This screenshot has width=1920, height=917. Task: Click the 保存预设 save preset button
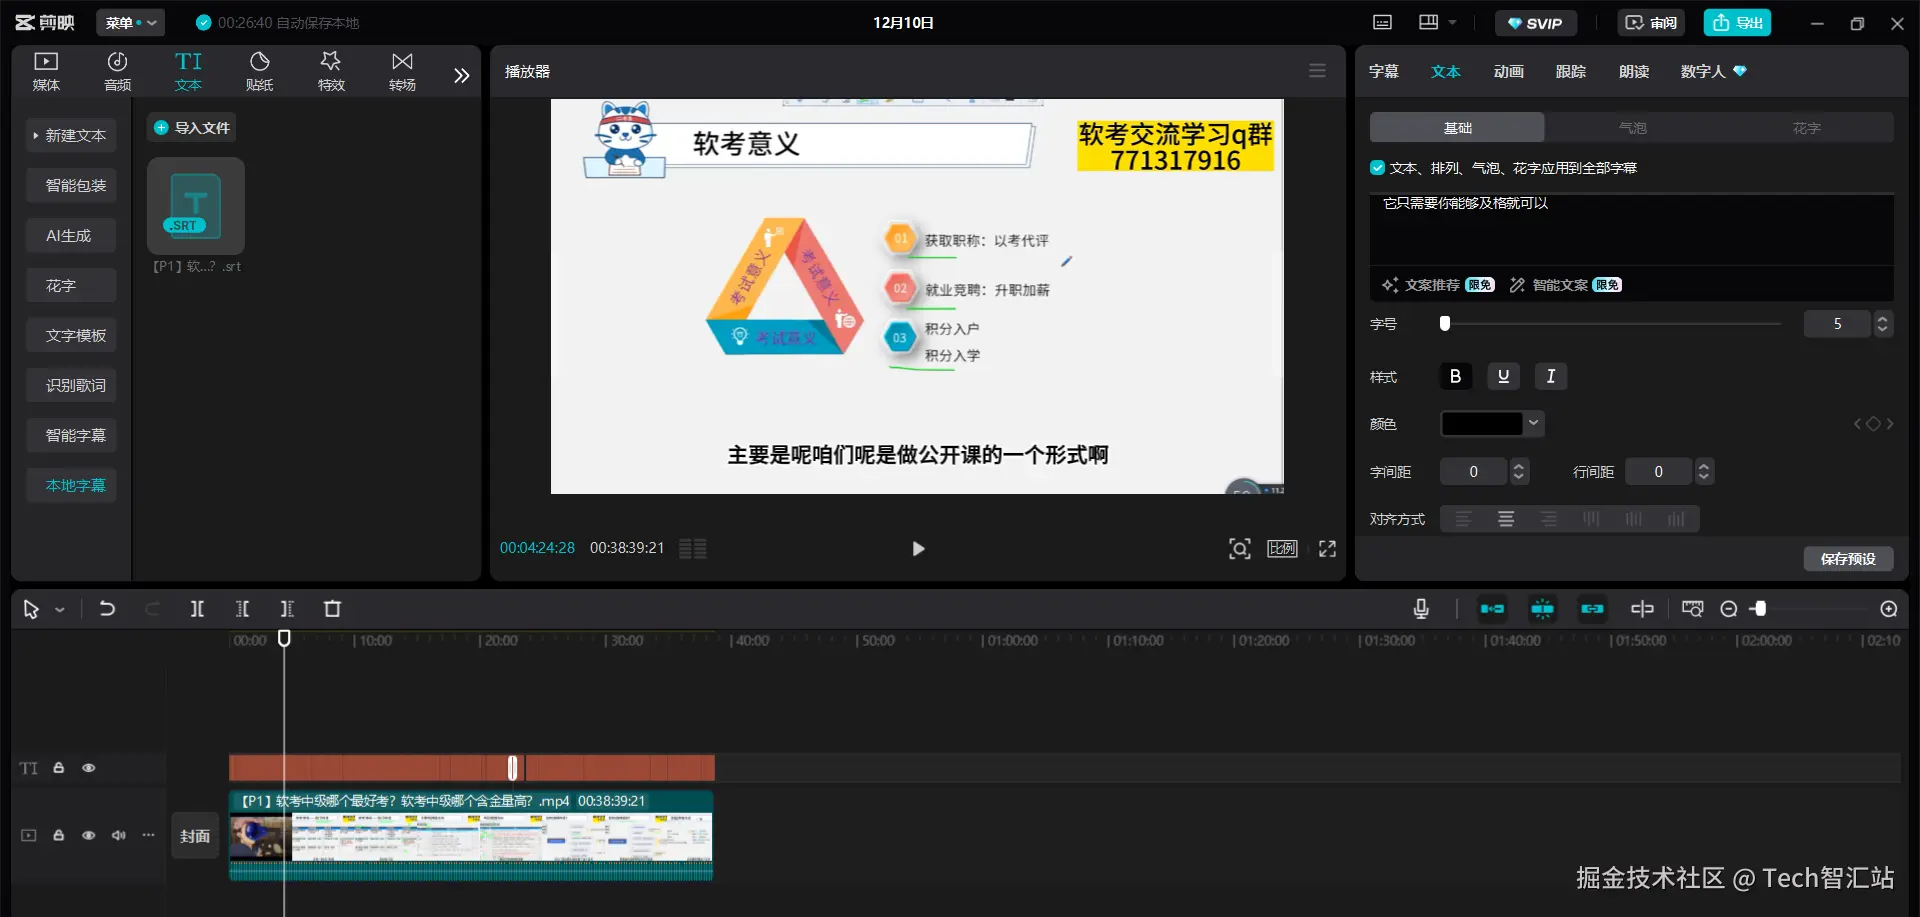(x=1848, y=559)
